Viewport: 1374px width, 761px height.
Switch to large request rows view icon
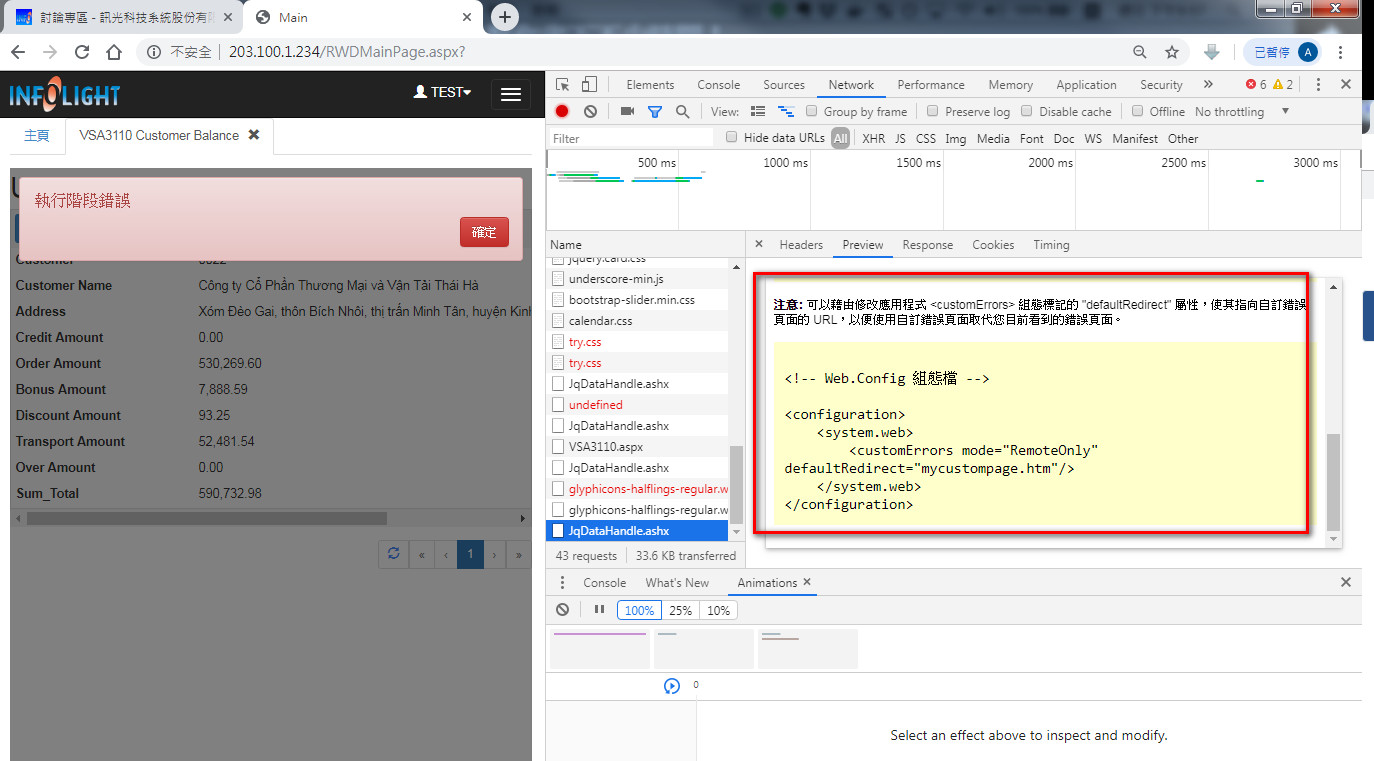click(758, 112)
